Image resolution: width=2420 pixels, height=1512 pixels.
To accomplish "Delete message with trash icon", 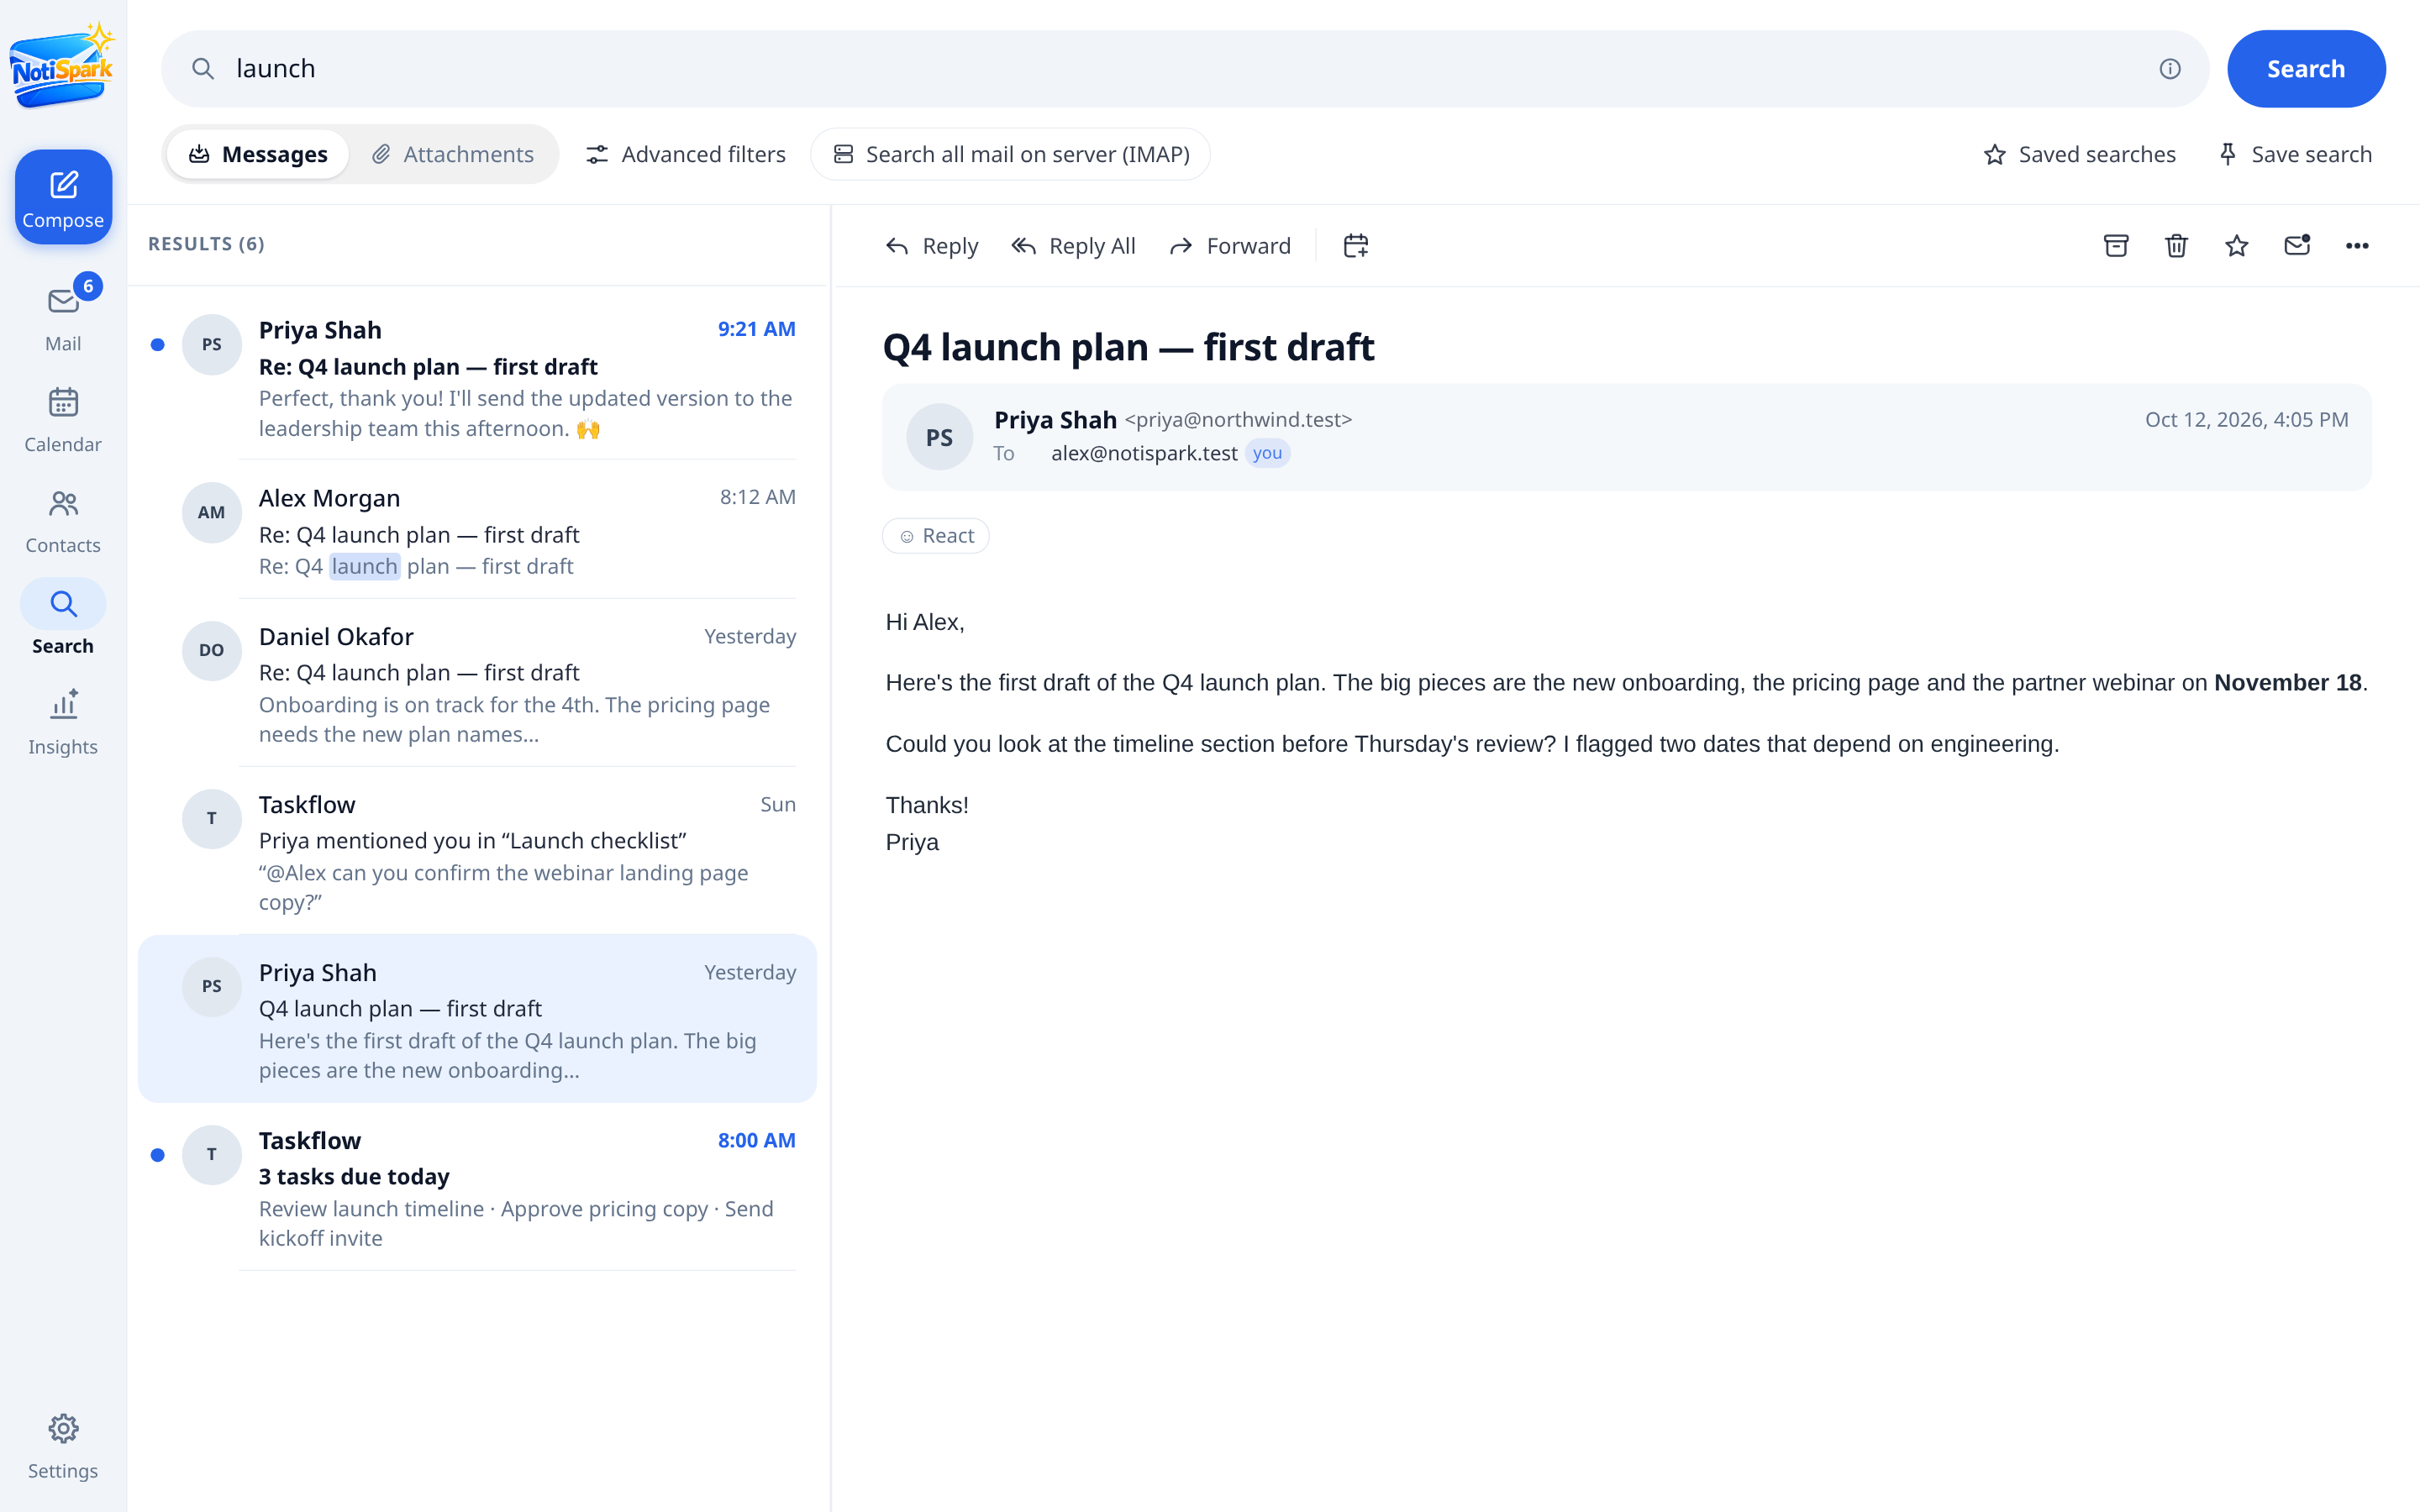I will pos(2176,246).
